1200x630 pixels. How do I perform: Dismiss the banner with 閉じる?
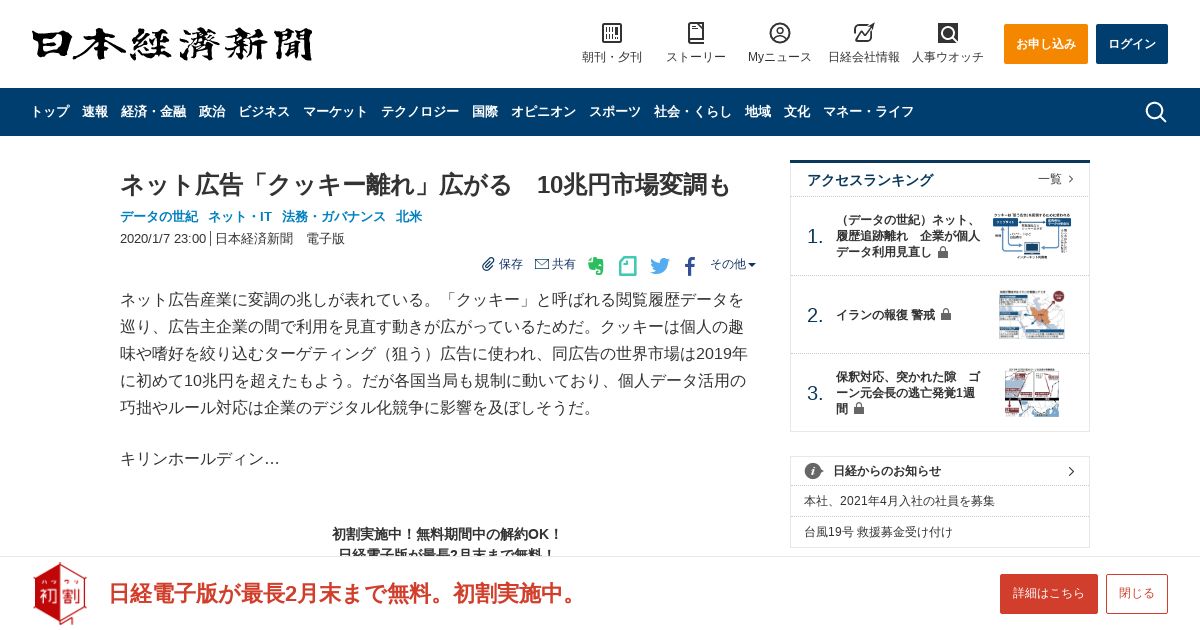click(1137, 594)
